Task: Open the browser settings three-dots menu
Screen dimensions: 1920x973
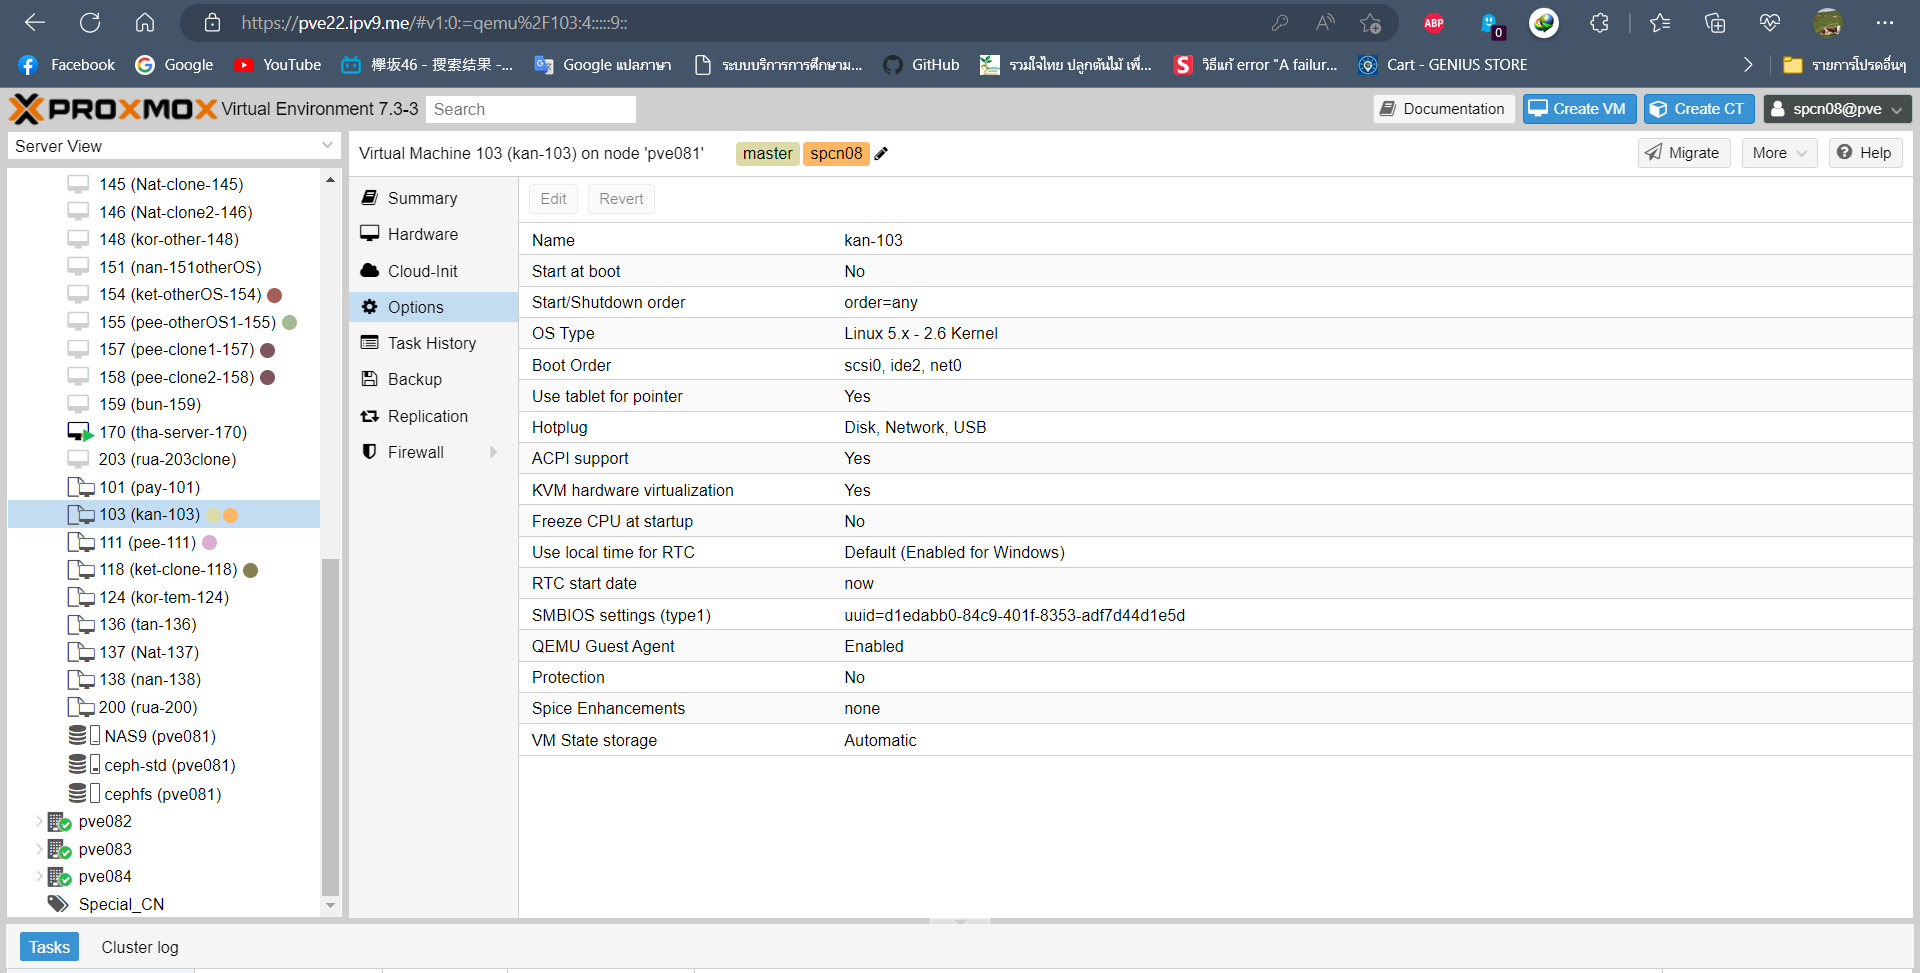Action: click(x=1885, y=22)
